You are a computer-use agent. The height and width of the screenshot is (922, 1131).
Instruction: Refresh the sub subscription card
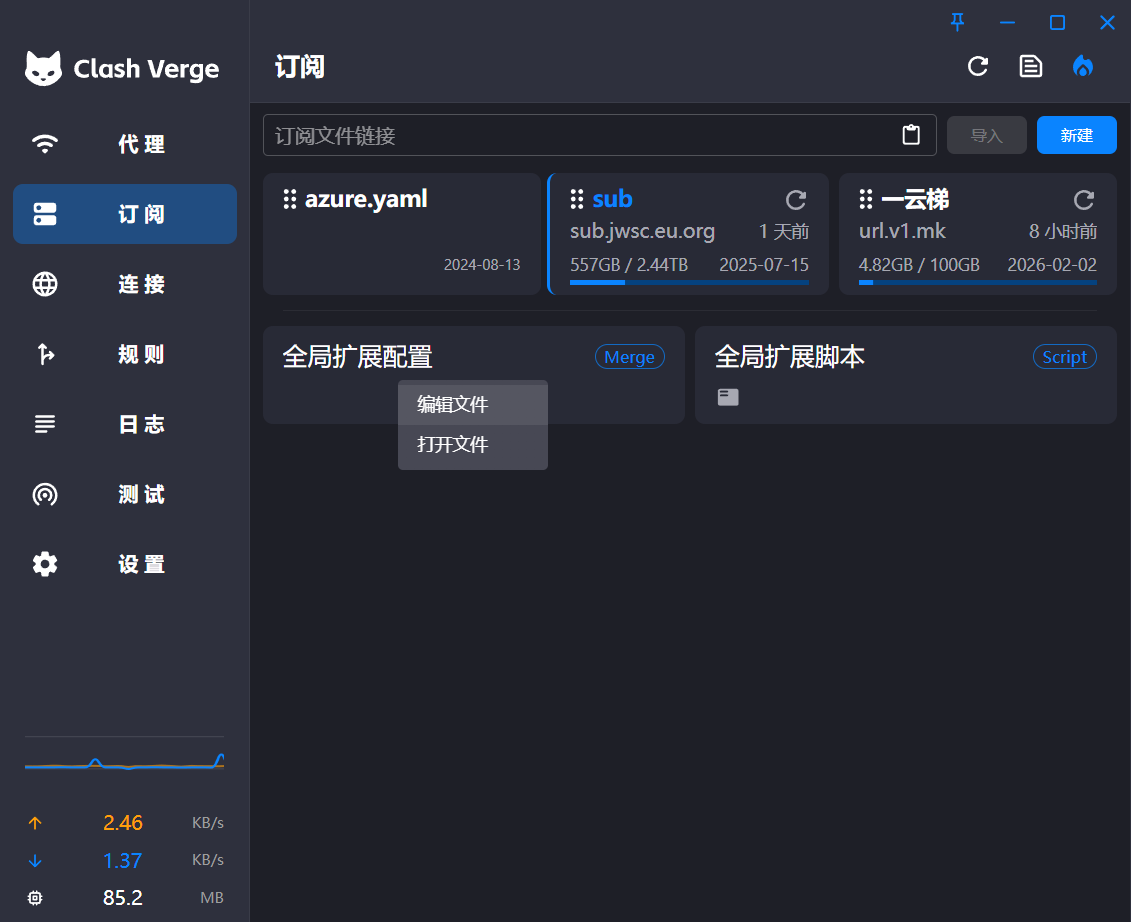click(x=795, y=200)
